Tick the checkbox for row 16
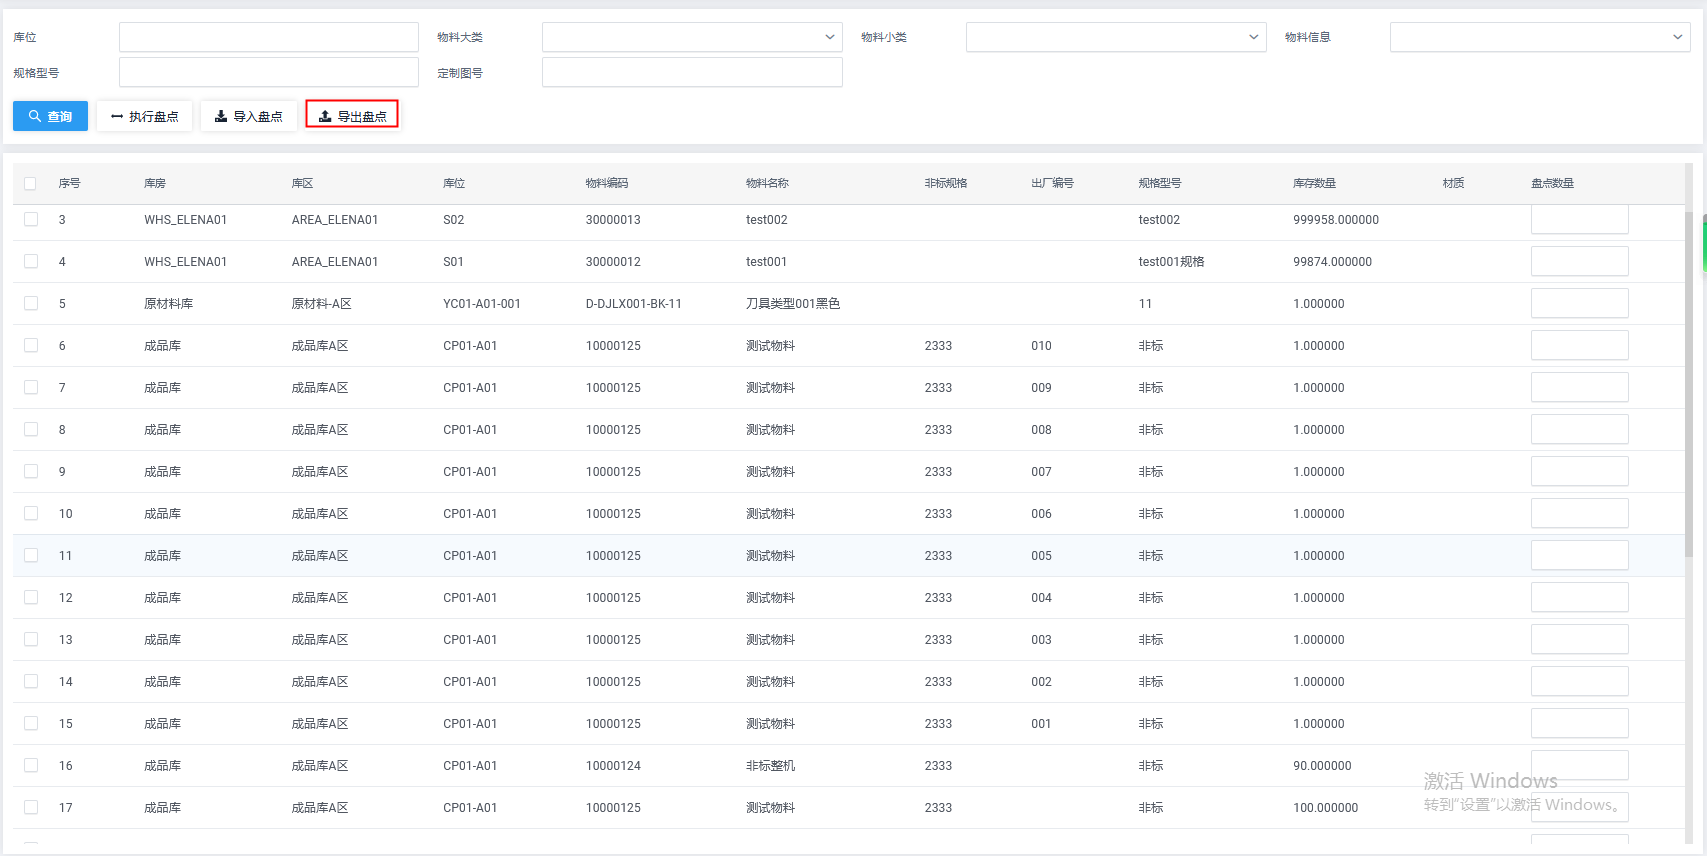 click(31, 766)
